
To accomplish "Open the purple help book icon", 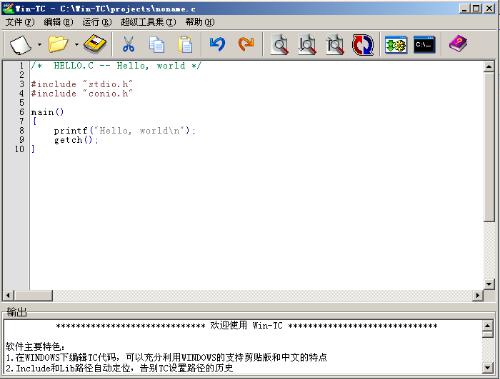I will [x=458, y=44].
